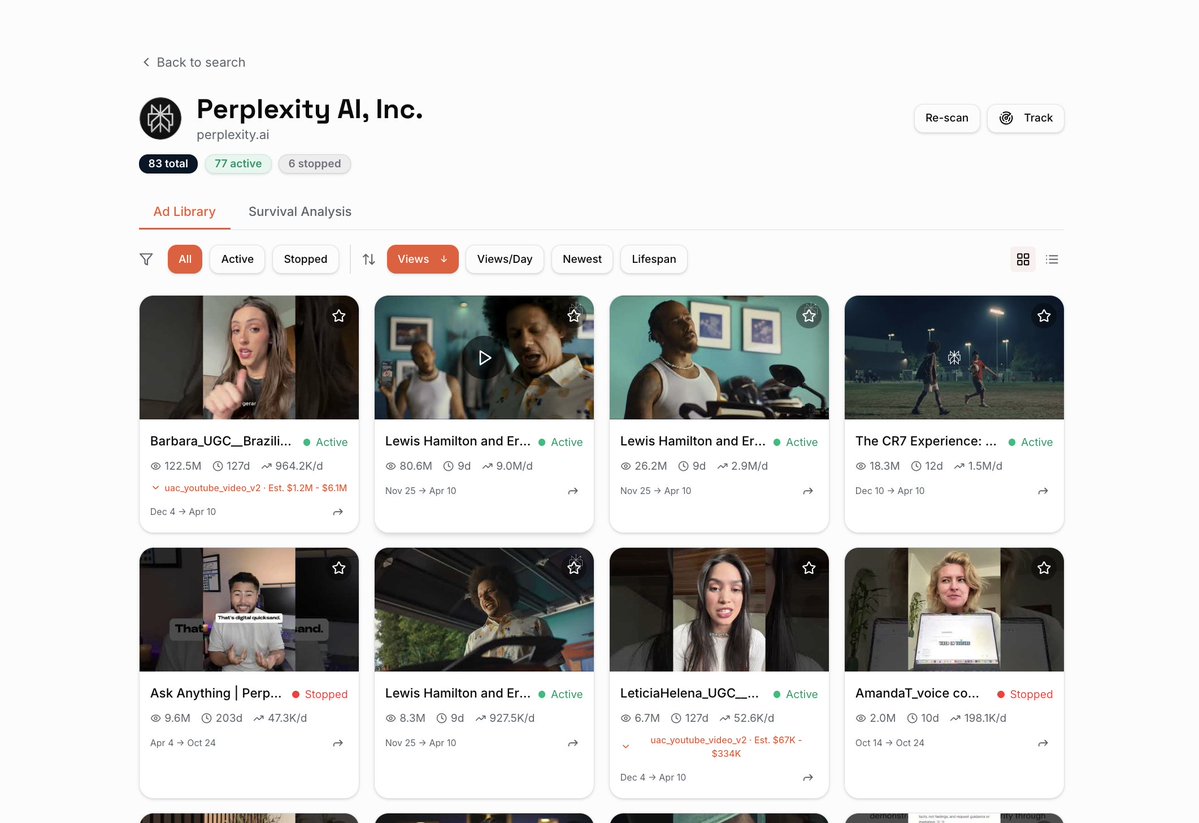
Task: Click the Stopped status on Ask Anything
Action: (x=320, y=695)
